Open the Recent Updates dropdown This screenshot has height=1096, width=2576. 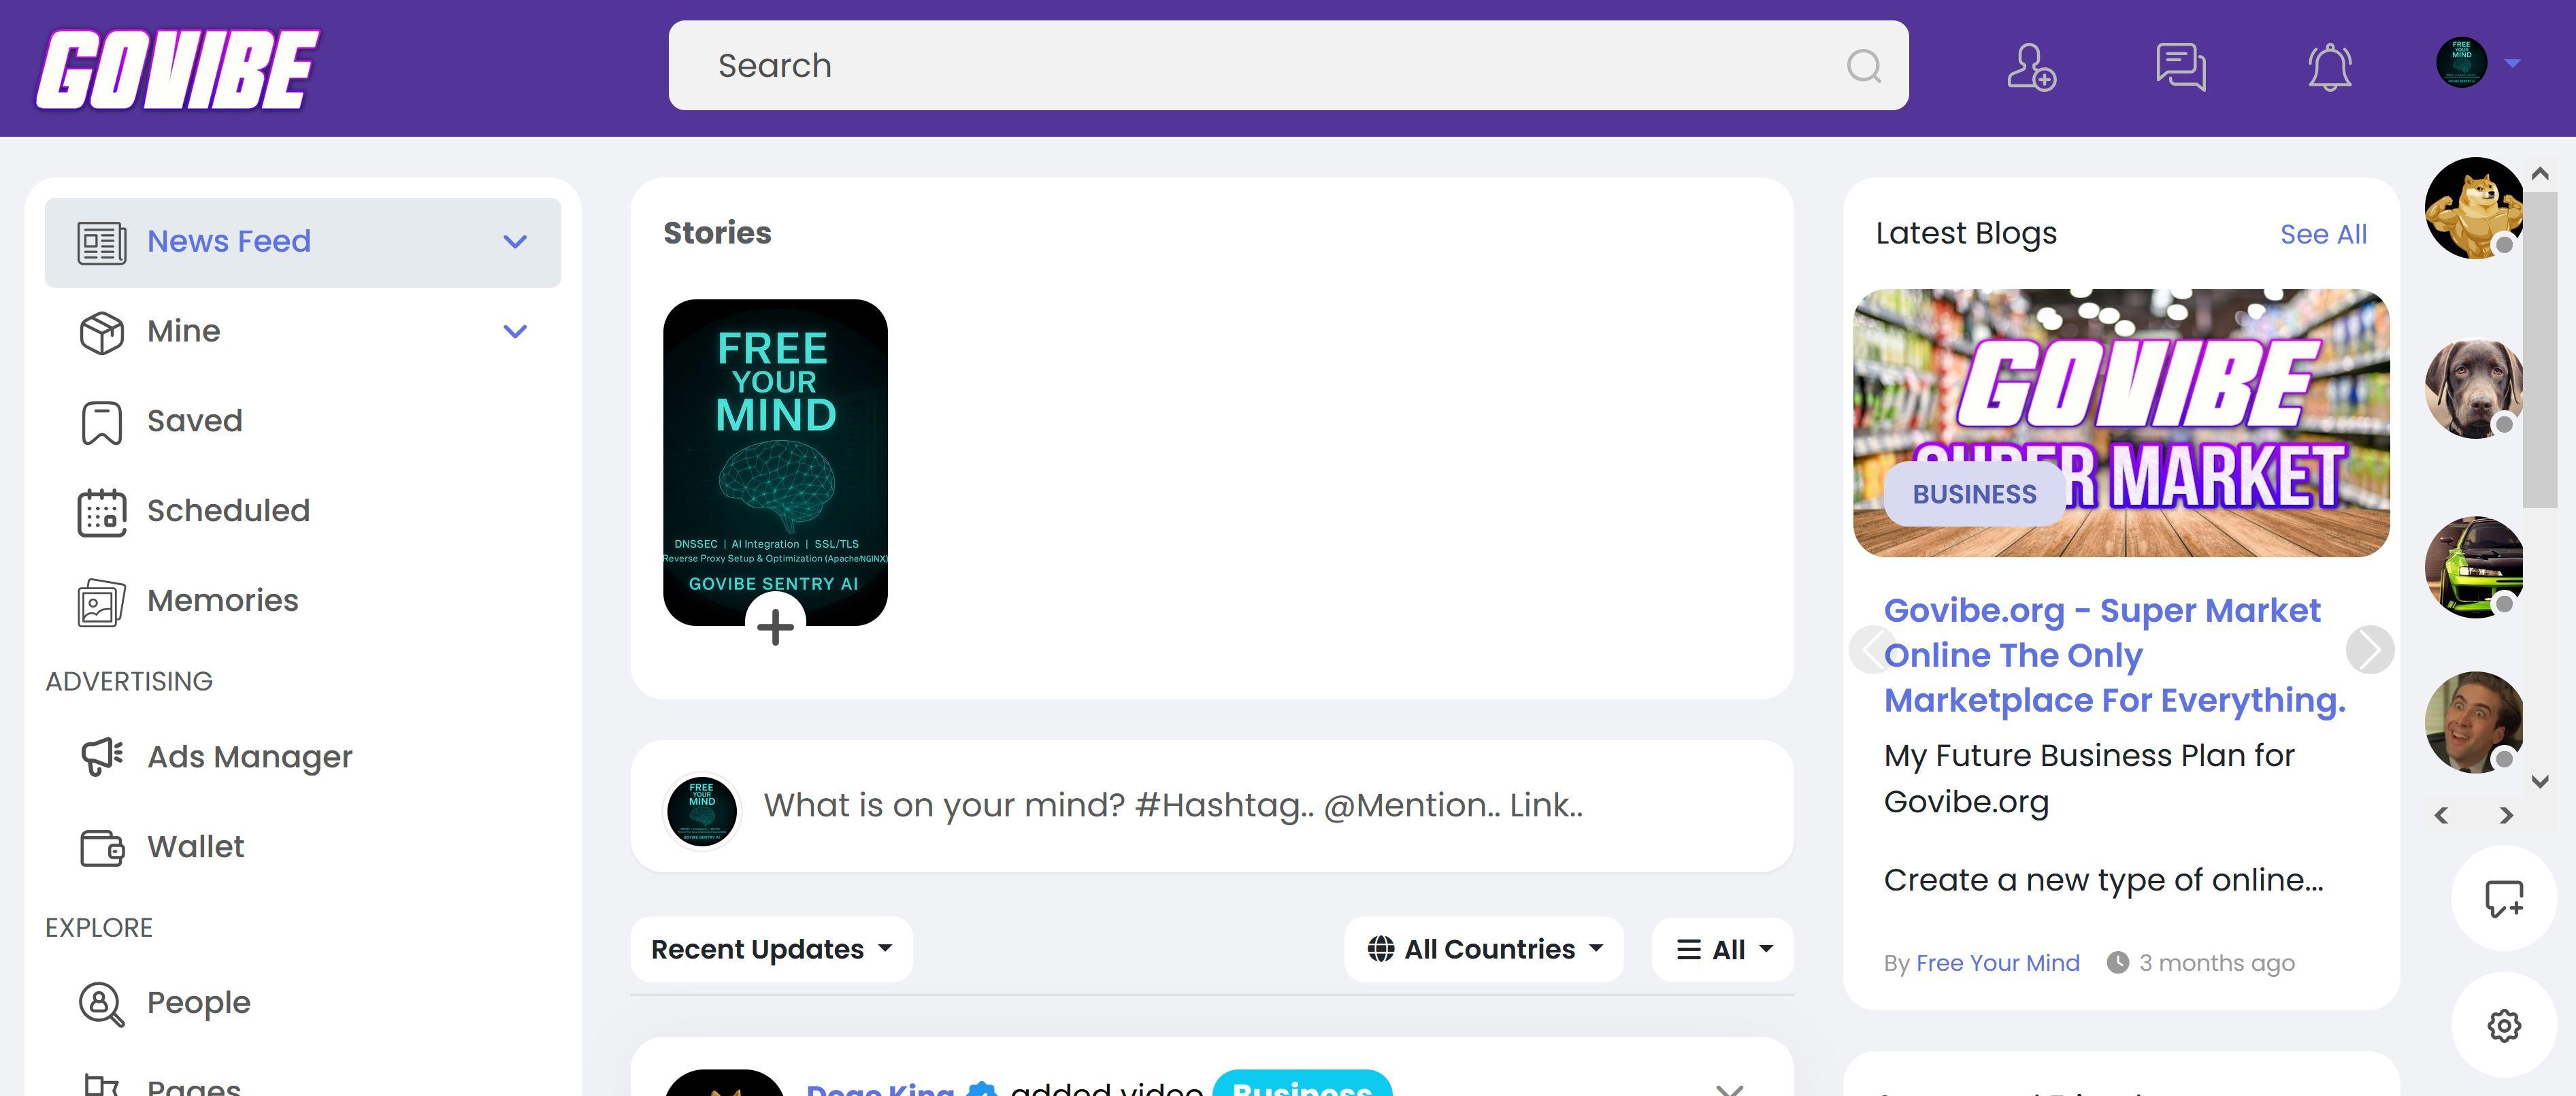[x=771, y=949]
